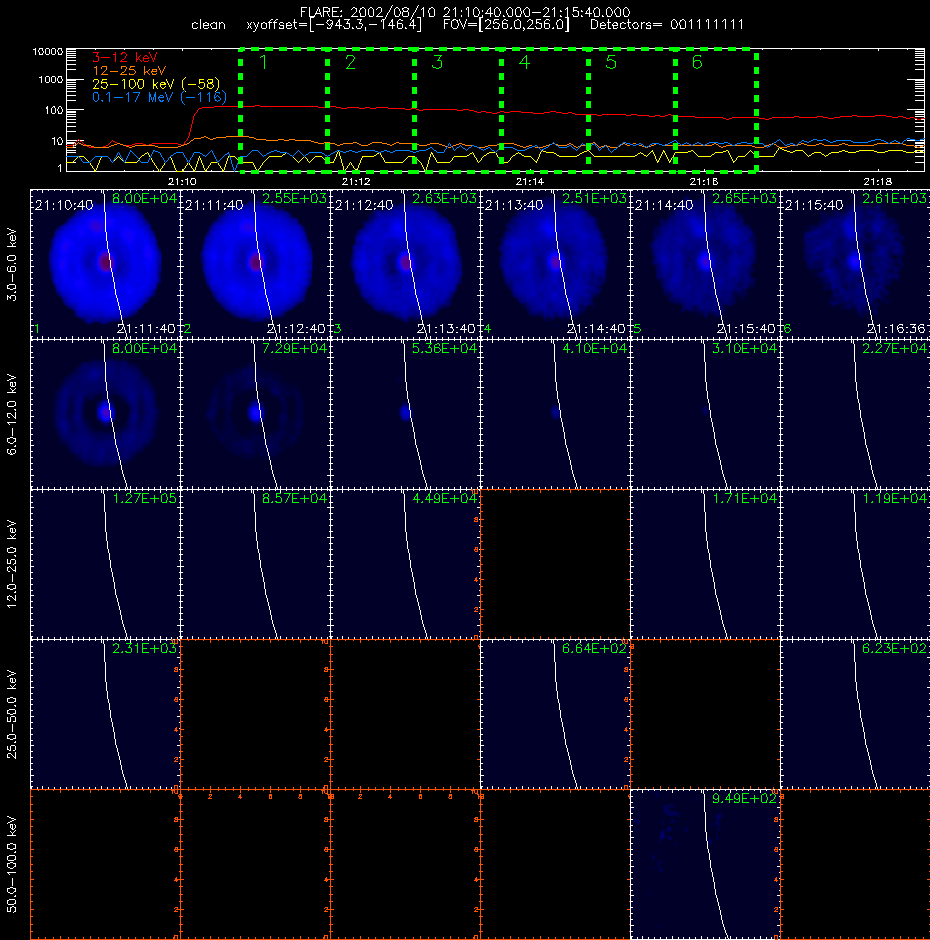Click the peak value 2.51E+03
This screenshot has height=940, width=930.
pos(594,198)
